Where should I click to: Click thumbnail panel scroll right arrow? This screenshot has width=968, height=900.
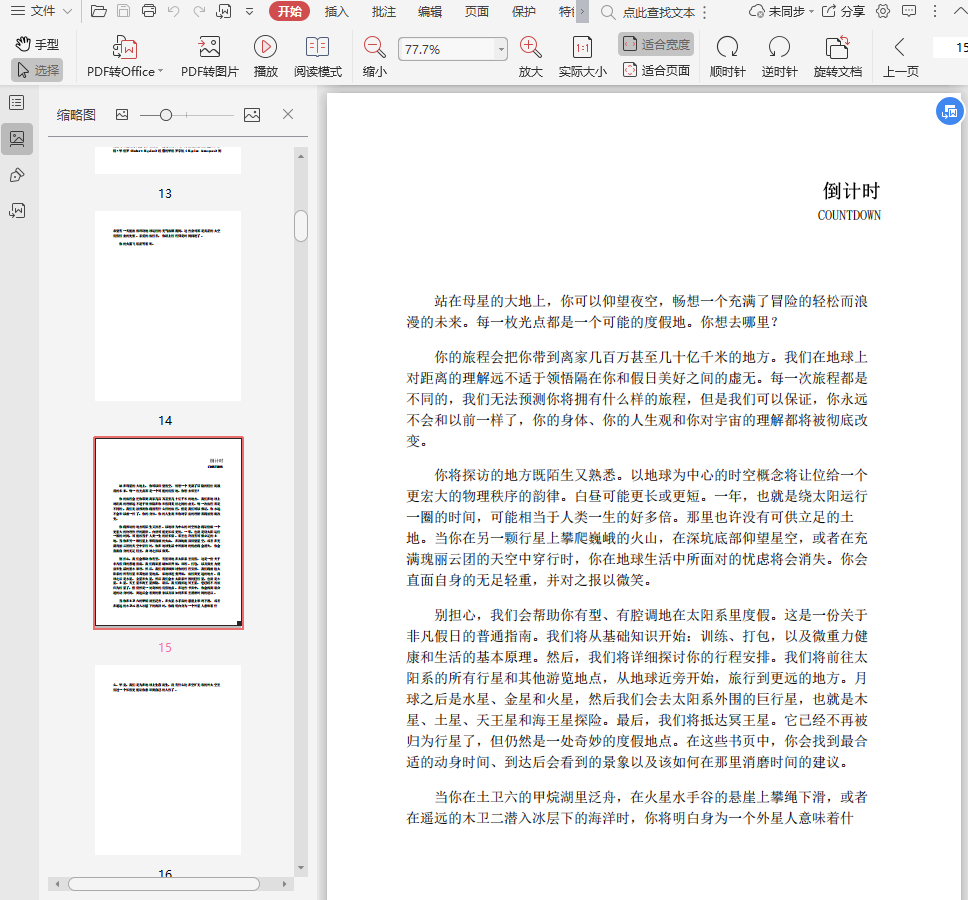tap(284, 884)
